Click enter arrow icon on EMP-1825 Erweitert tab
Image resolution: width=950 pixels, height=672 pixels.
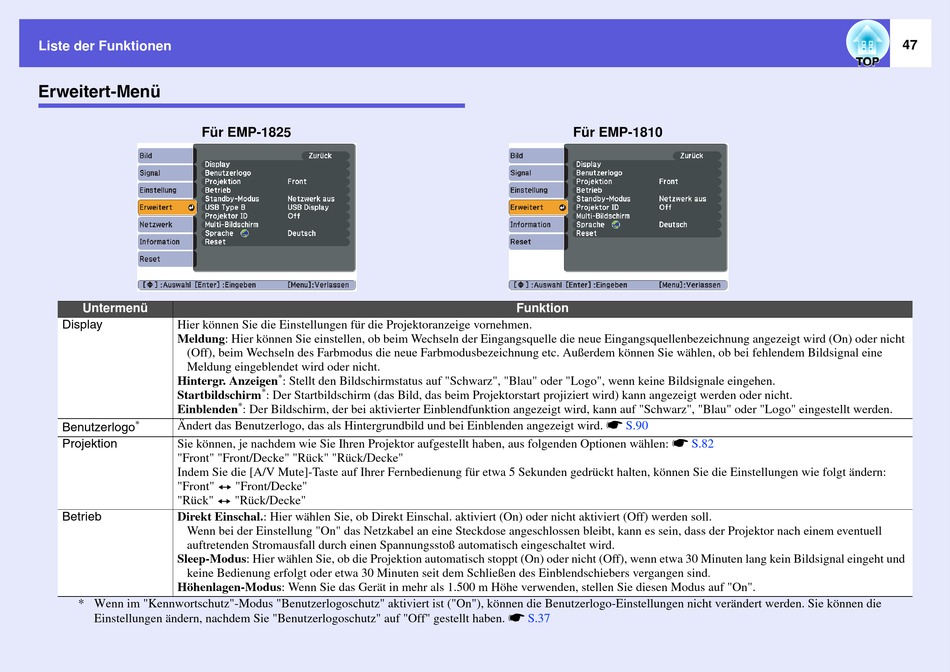coord(191,207)
